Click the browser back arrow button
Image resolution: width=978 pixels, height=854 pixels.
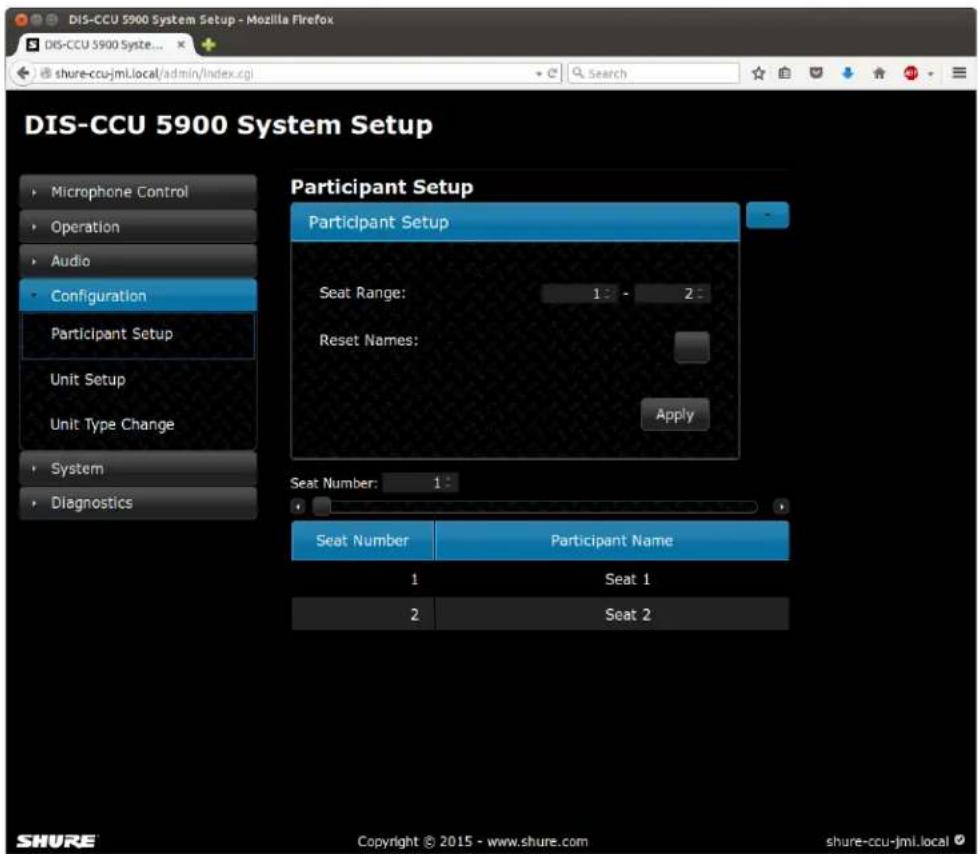[x=23, y=73]
